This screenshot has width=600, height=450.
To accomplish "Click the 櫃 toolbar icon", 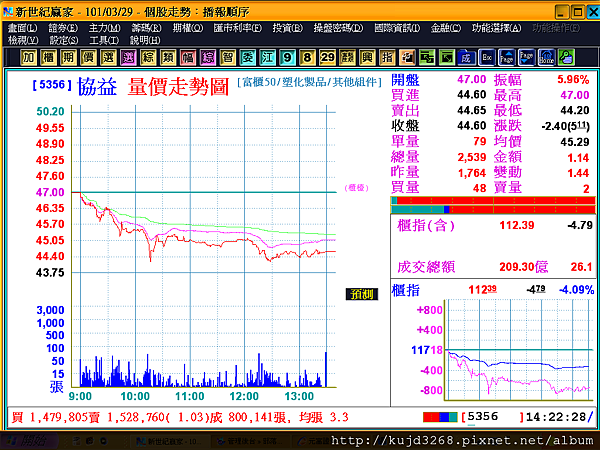I will pyautogui.click(x=48, y=58).
